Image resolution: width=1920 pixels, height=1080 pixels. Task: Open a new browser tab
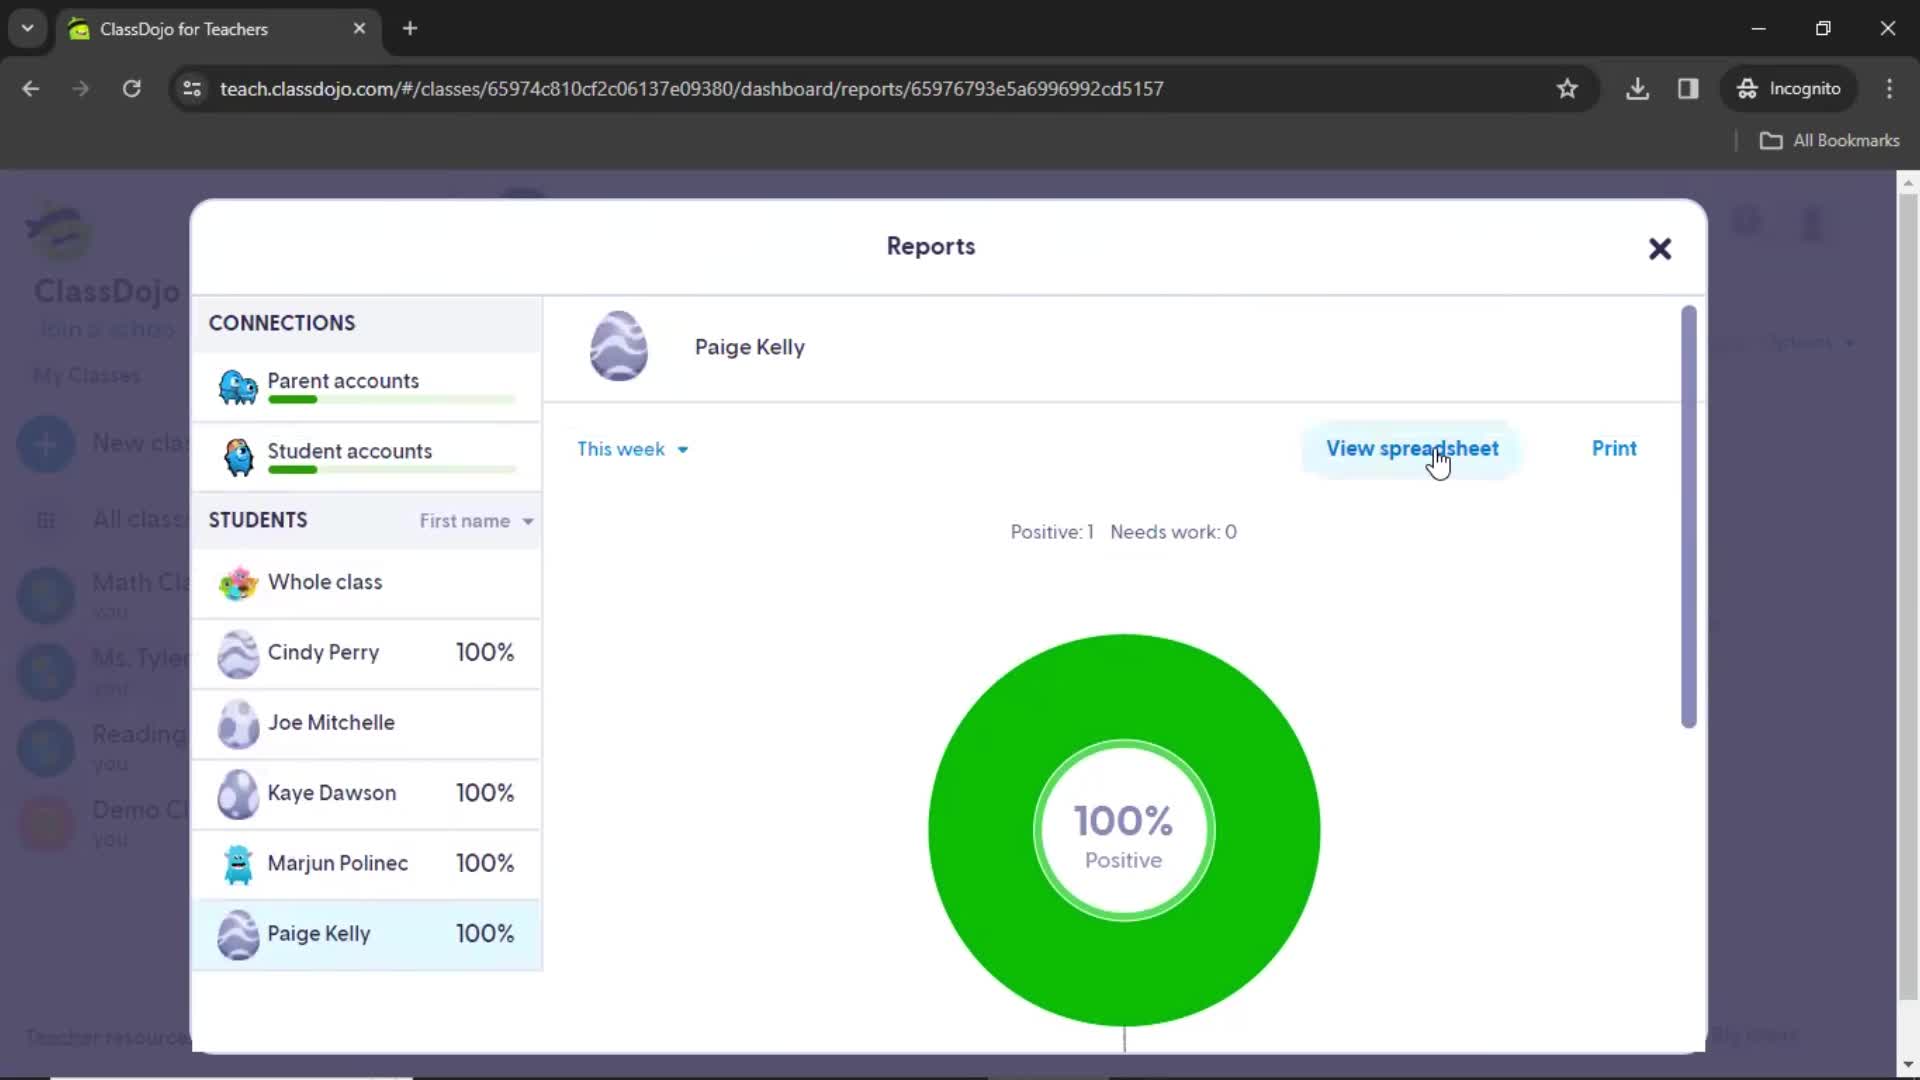[410, 29]
